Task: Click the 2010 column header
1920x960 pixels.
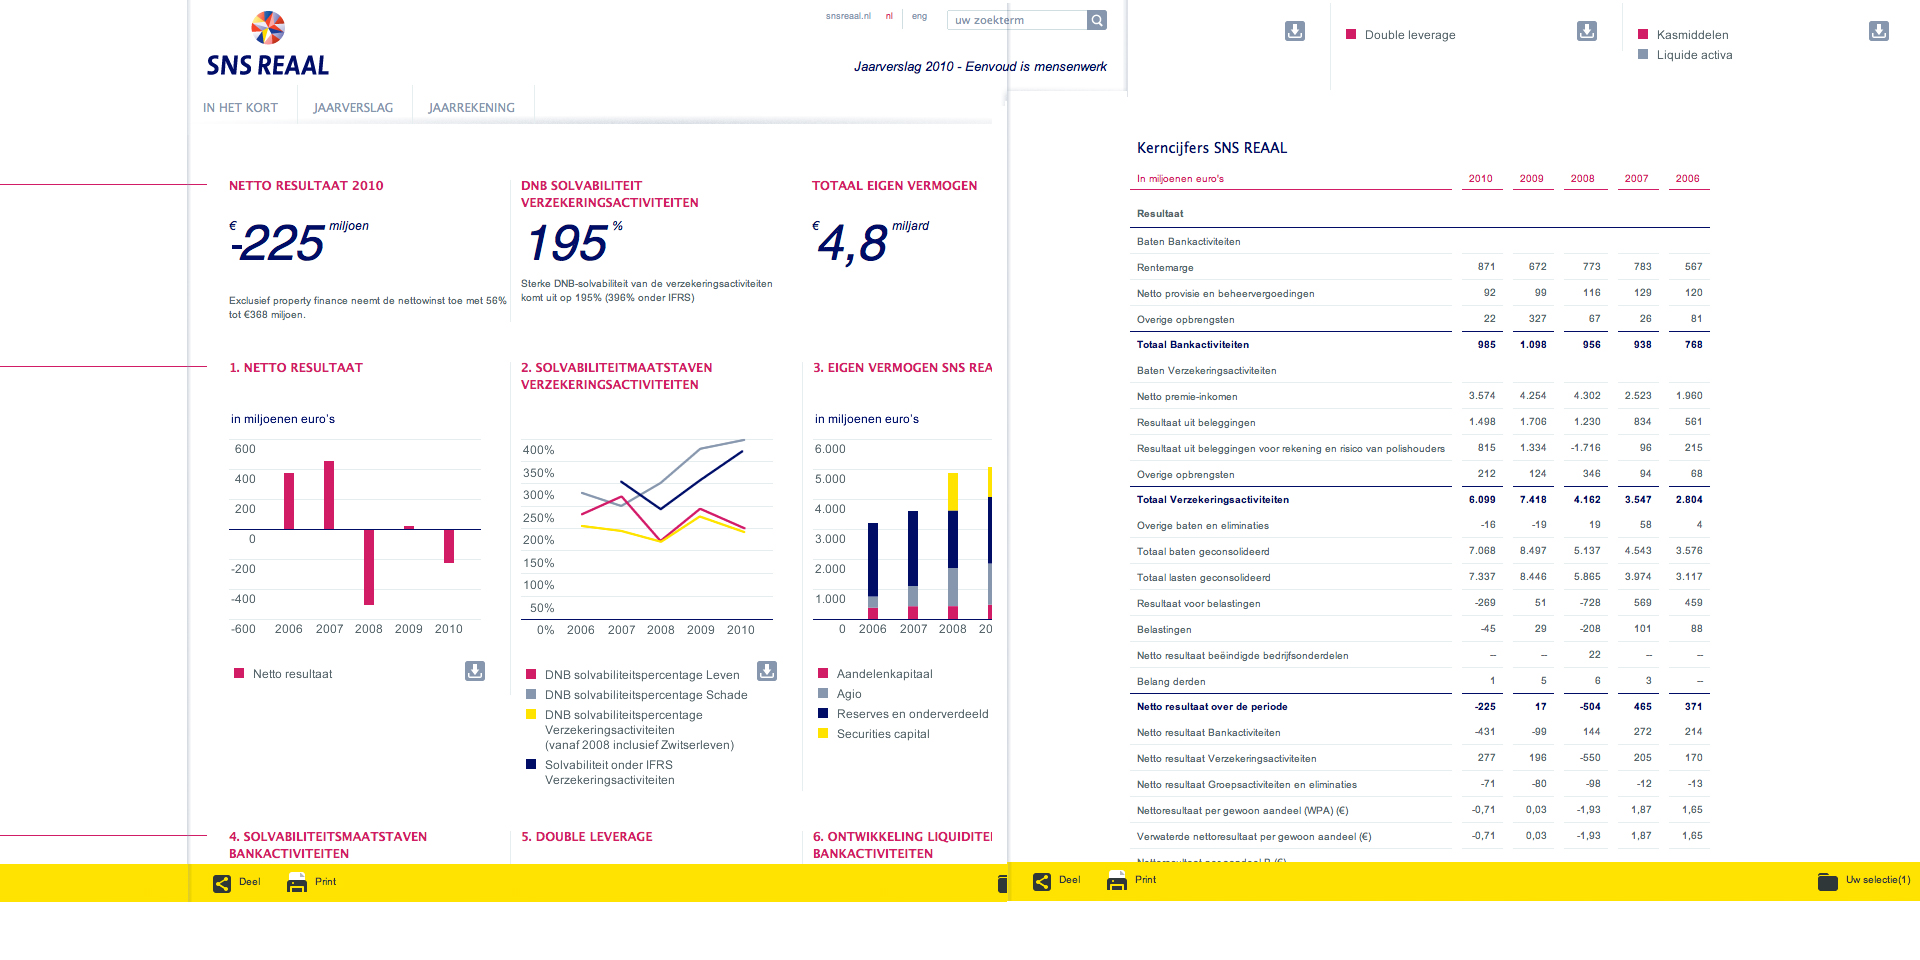Action: [x=1480, y=179]
